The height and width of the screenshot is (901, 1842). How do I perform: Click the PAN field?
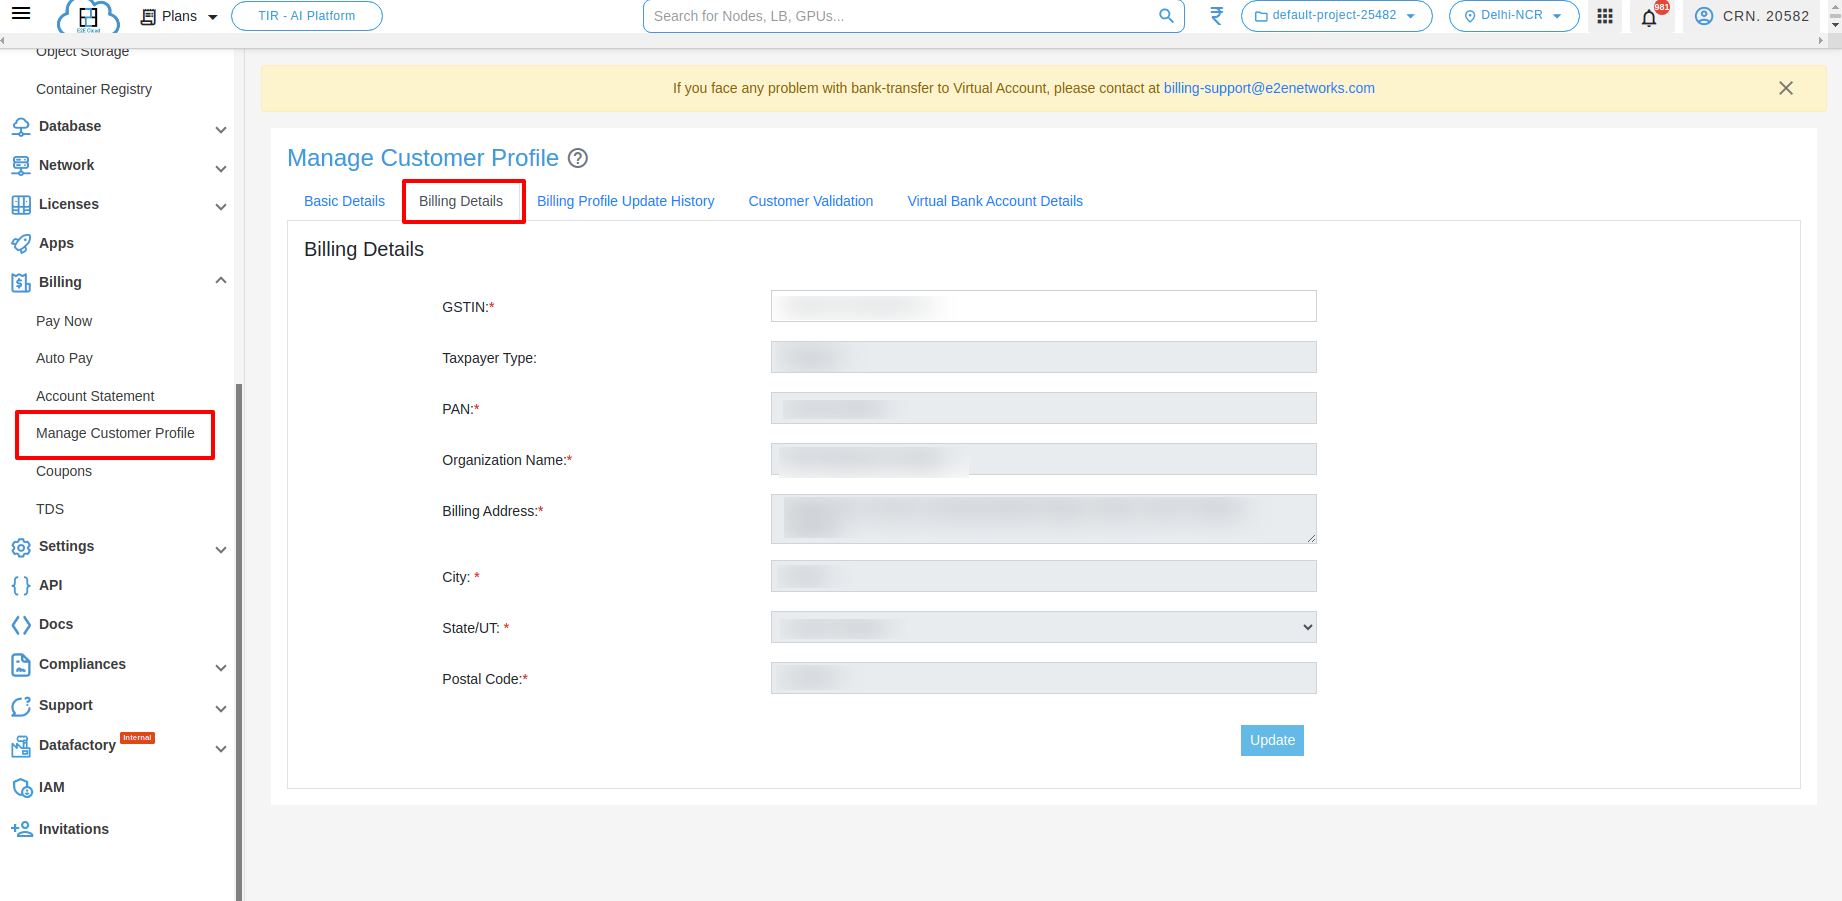point(1044,408)
